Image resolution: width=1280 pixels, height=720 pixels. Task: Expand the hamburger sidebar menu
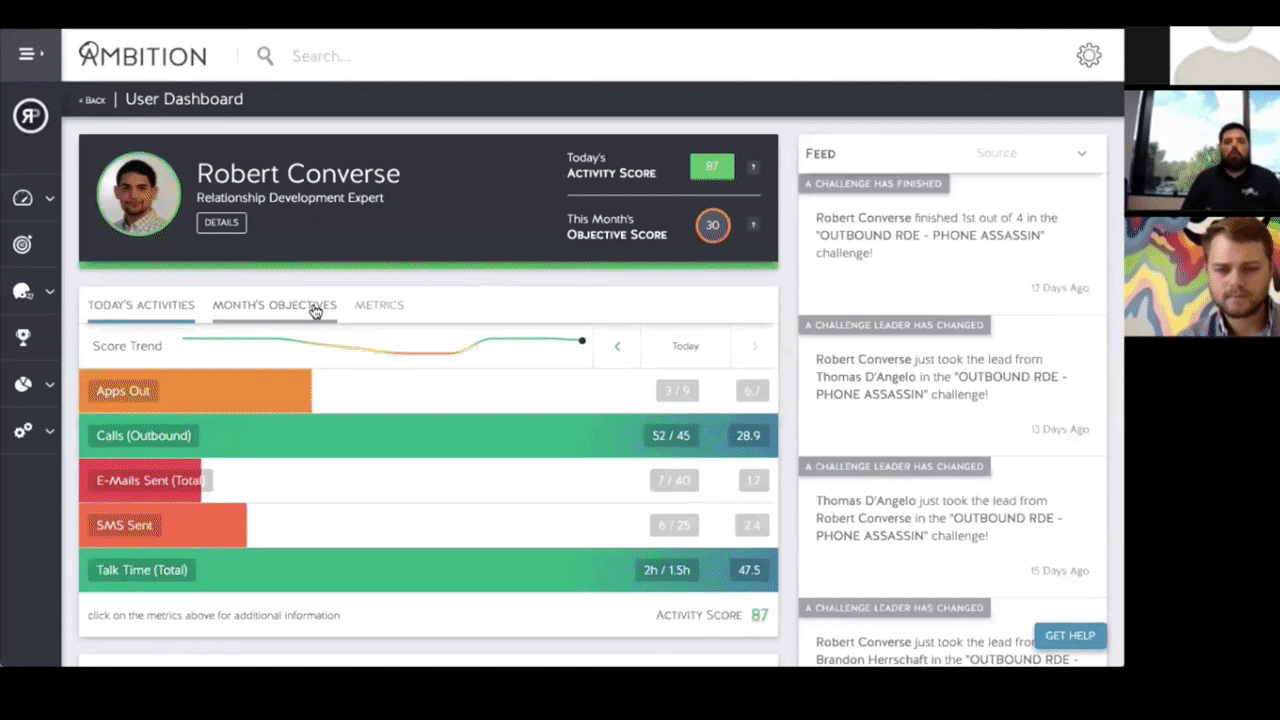(x=30, y=54)
